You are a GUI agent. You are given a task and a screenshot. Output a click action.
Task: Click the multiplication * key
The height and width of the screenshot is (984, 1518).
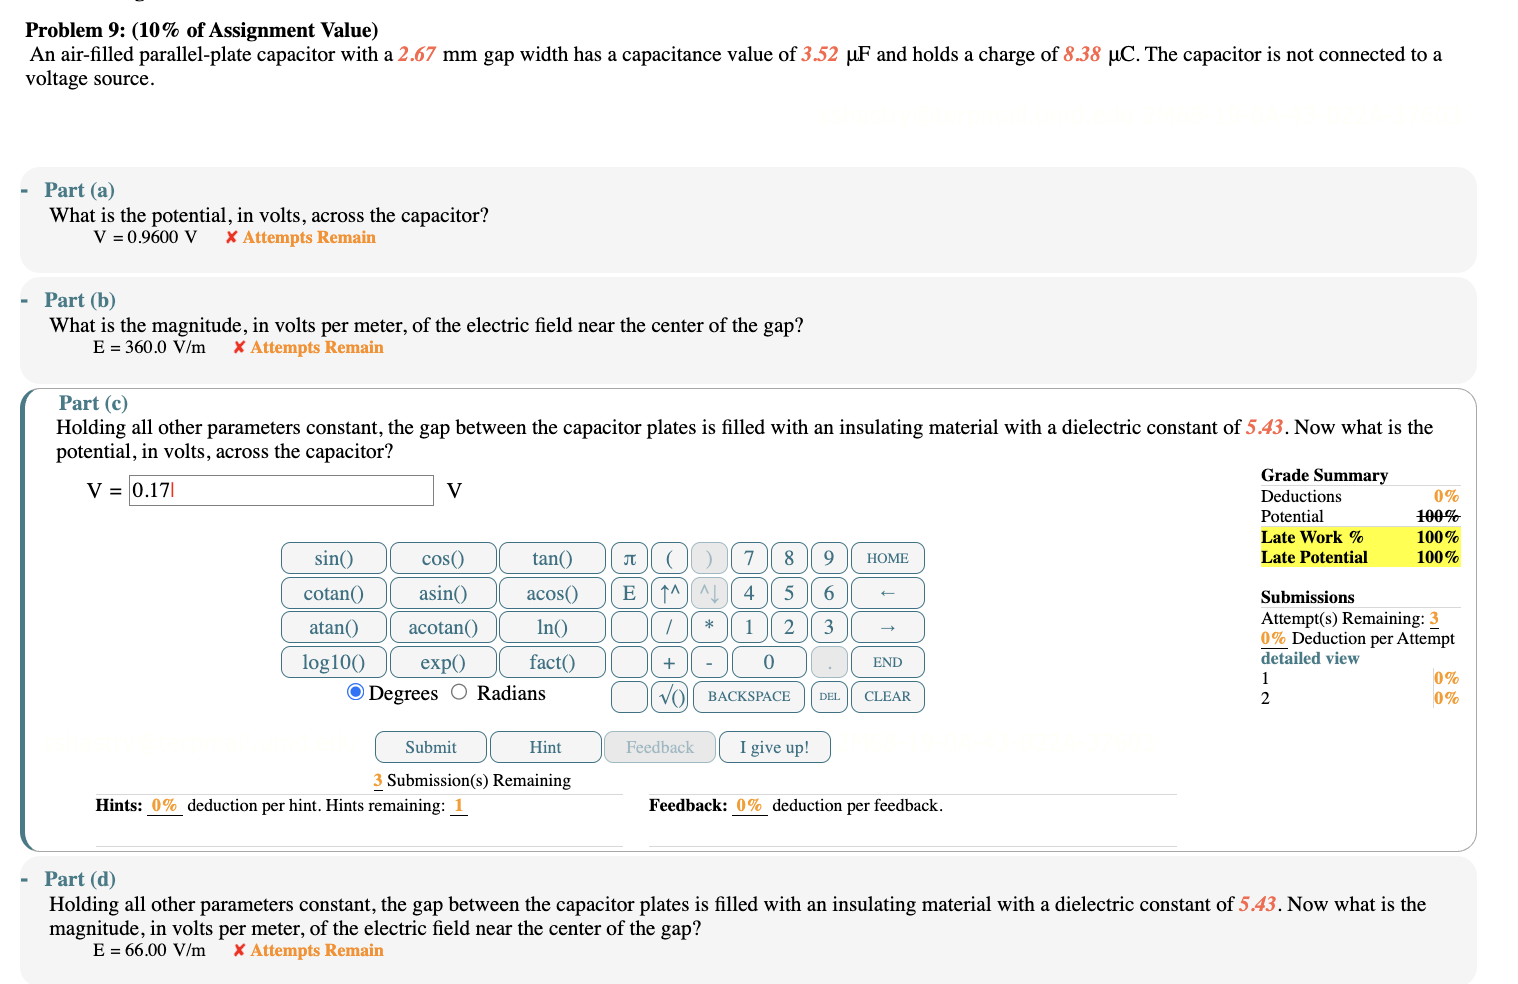click(x=709, y=627)
